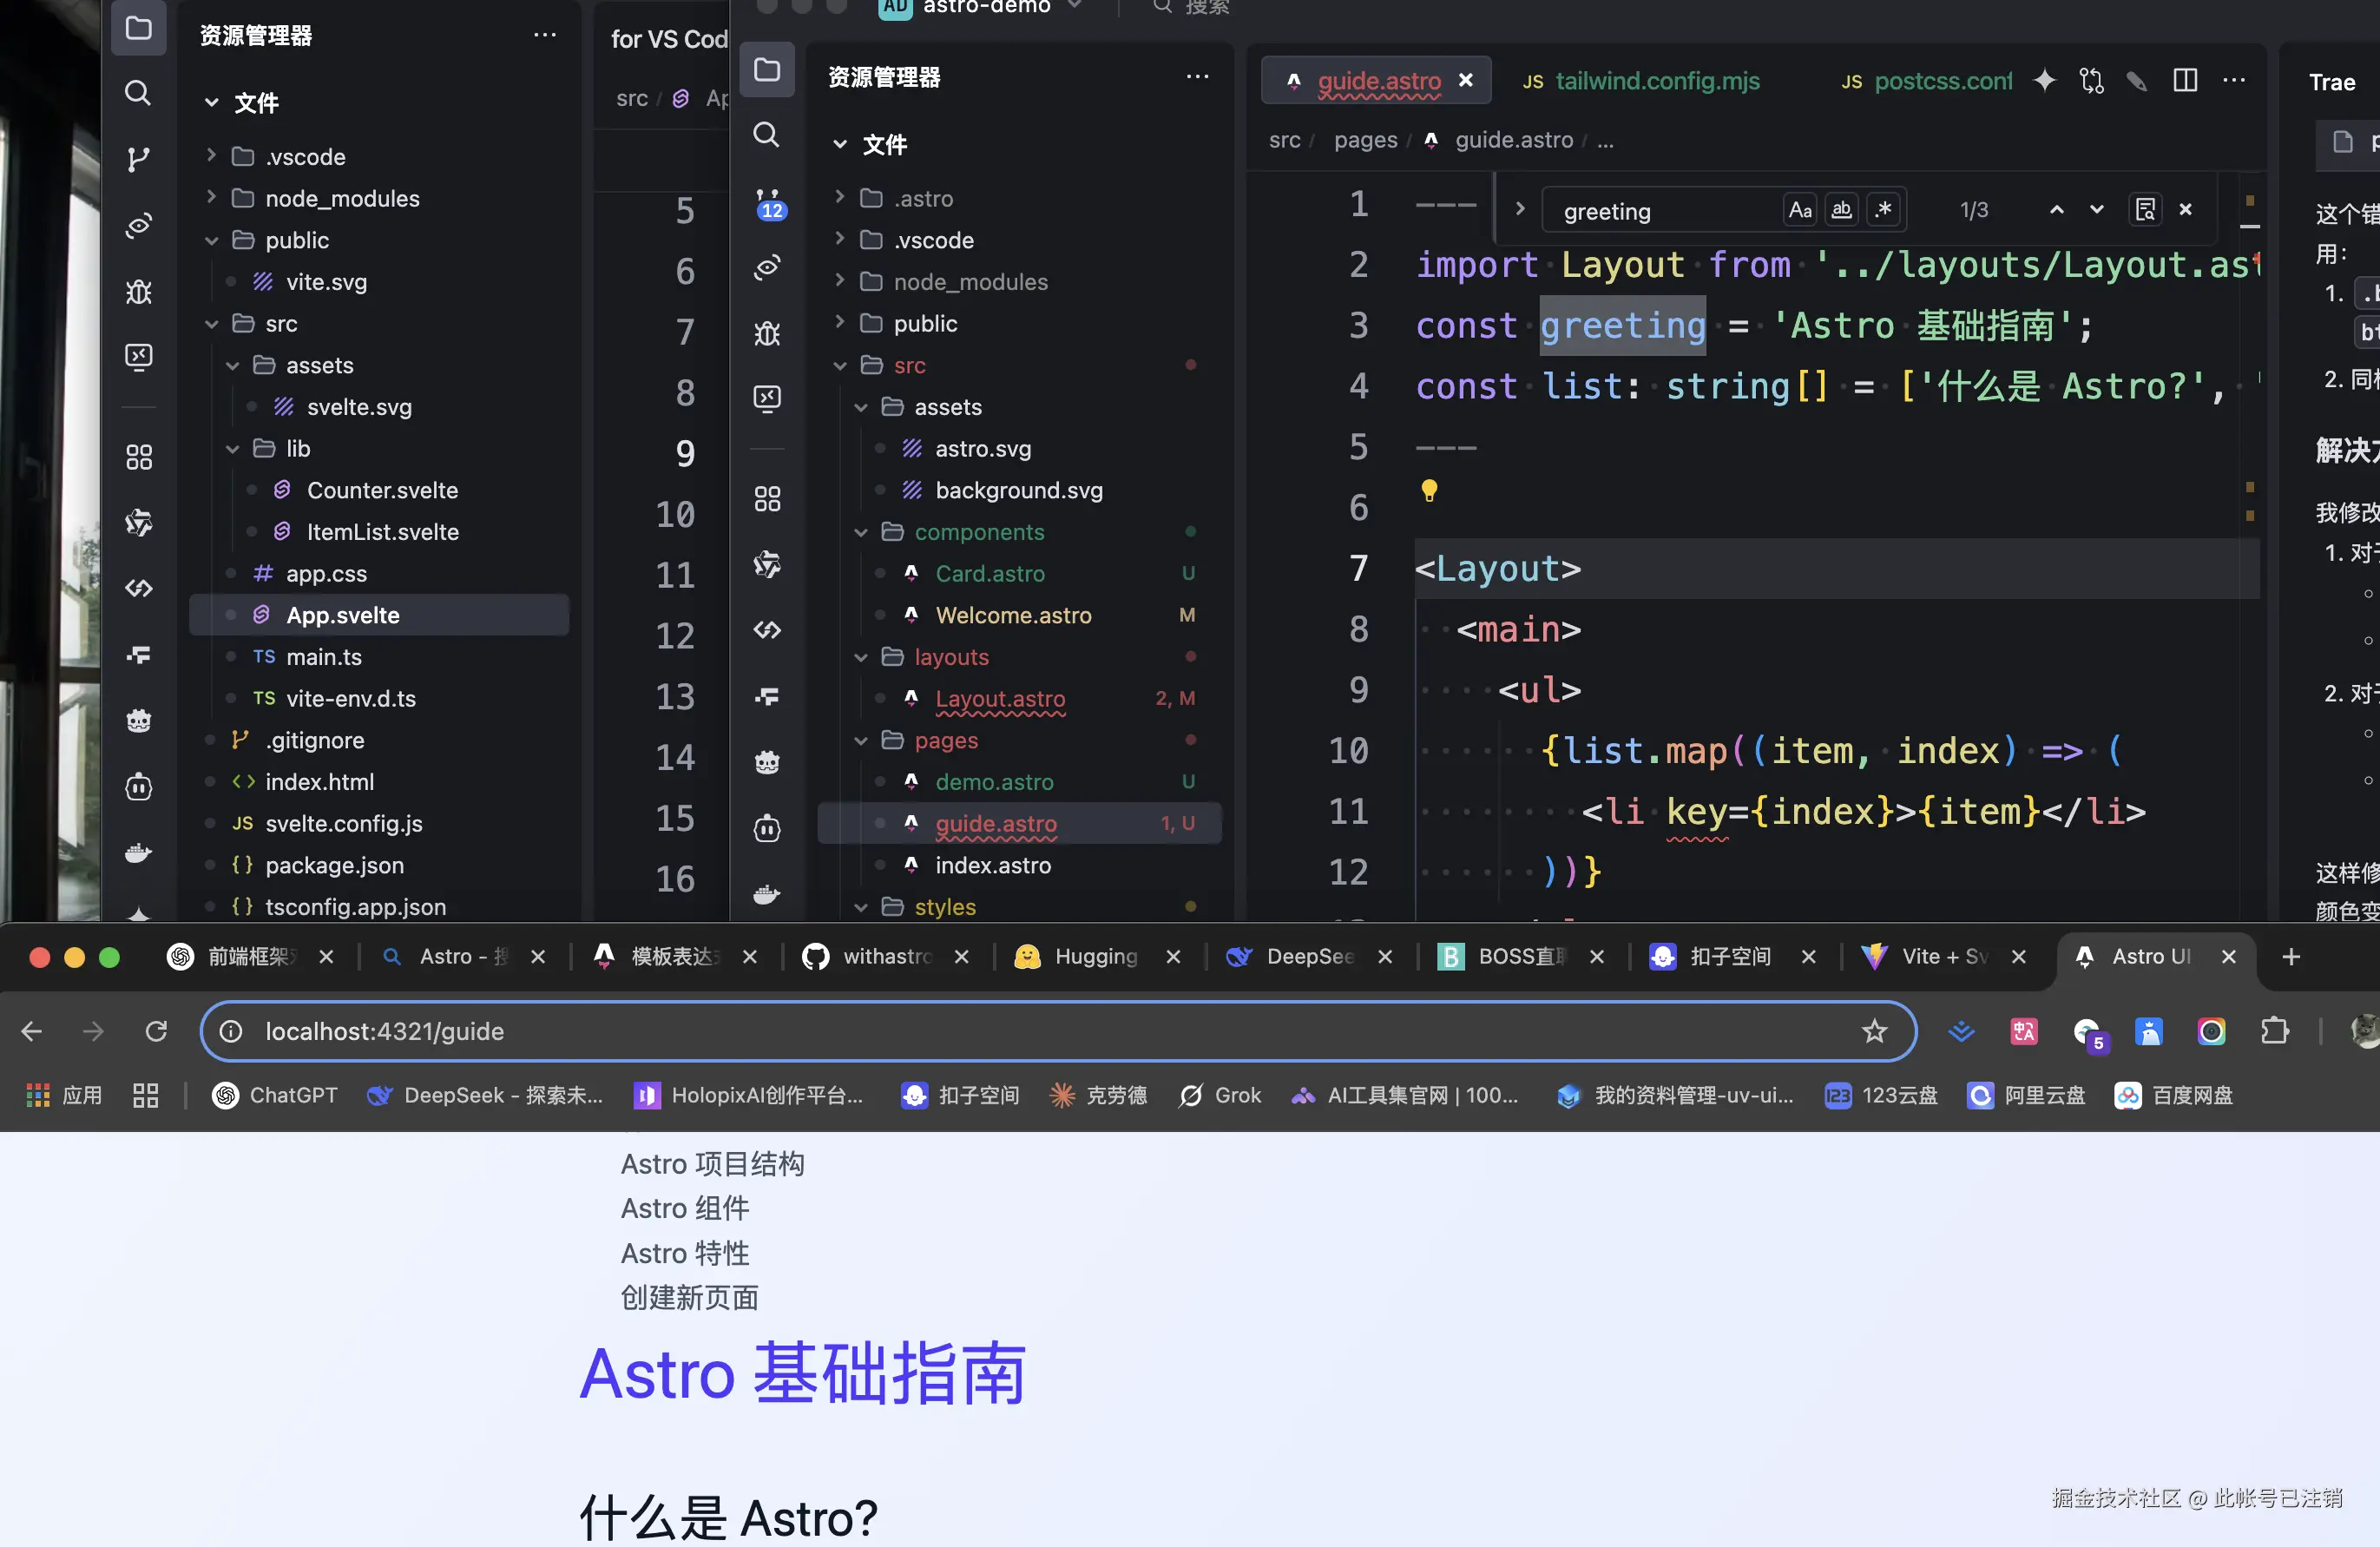
Task: Click the lightbulb code action icon
Action: 1429,490
